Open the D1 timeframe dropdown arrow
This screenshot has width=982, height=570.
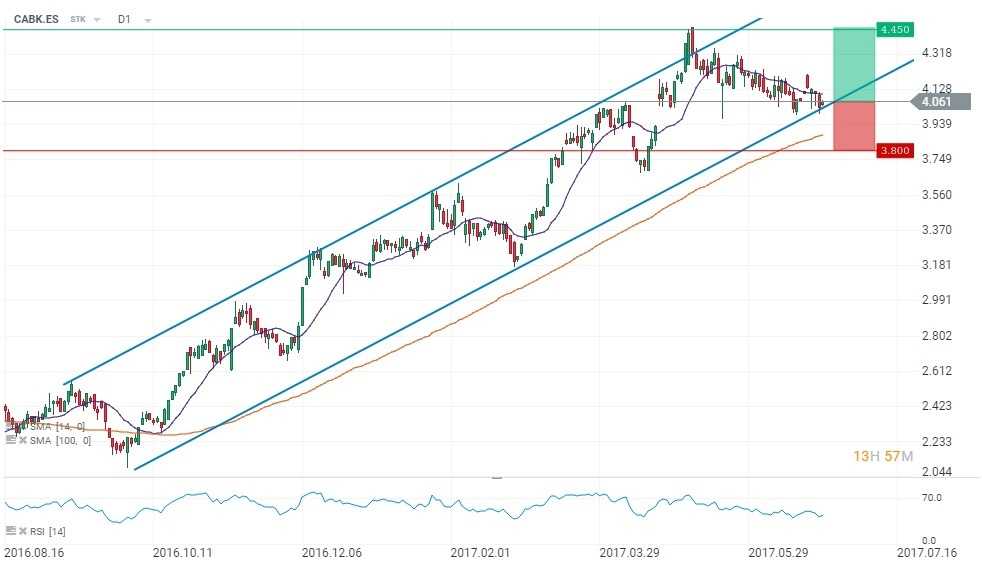[147, 19]
